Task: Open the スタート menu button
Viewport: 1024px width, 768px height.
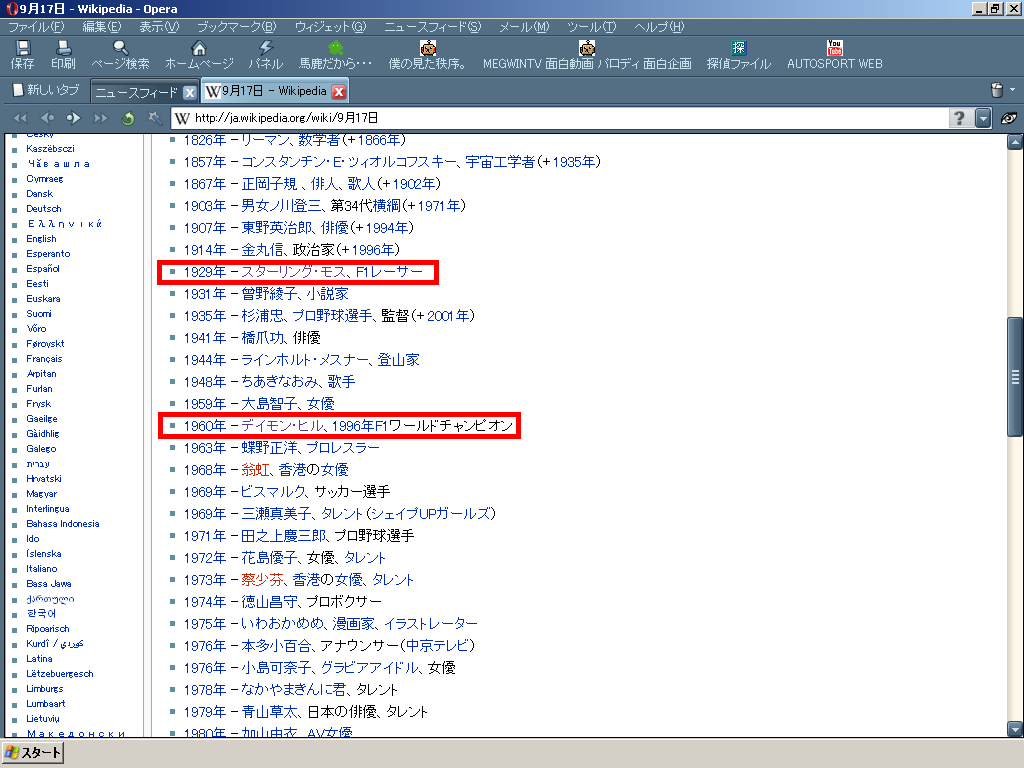Action: [x=33, y=753]
